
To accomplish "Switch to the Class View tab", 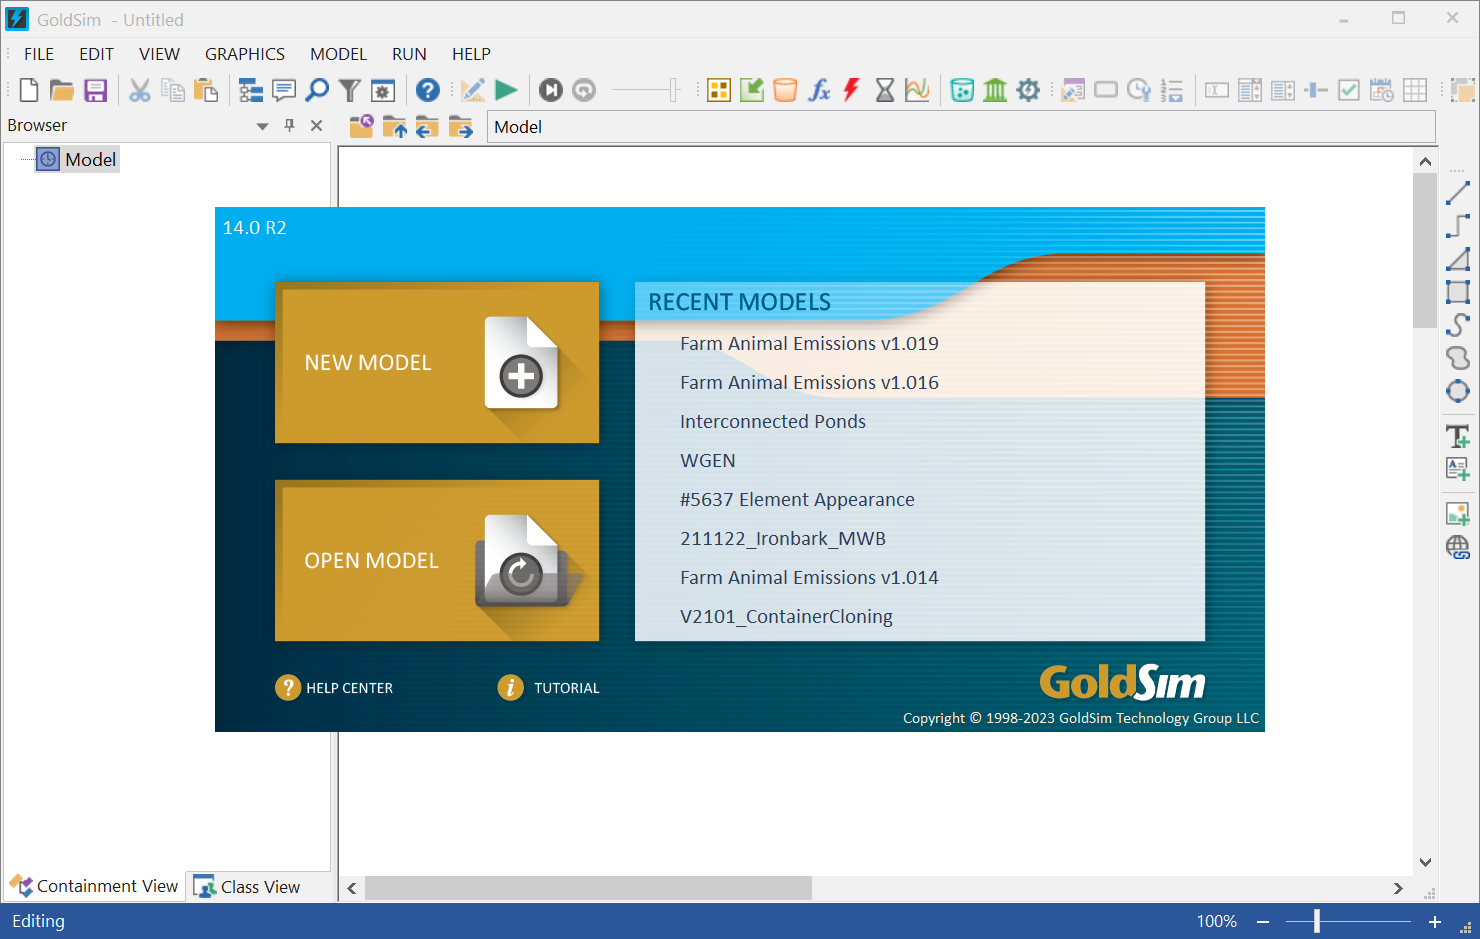I will coord(258,886).
